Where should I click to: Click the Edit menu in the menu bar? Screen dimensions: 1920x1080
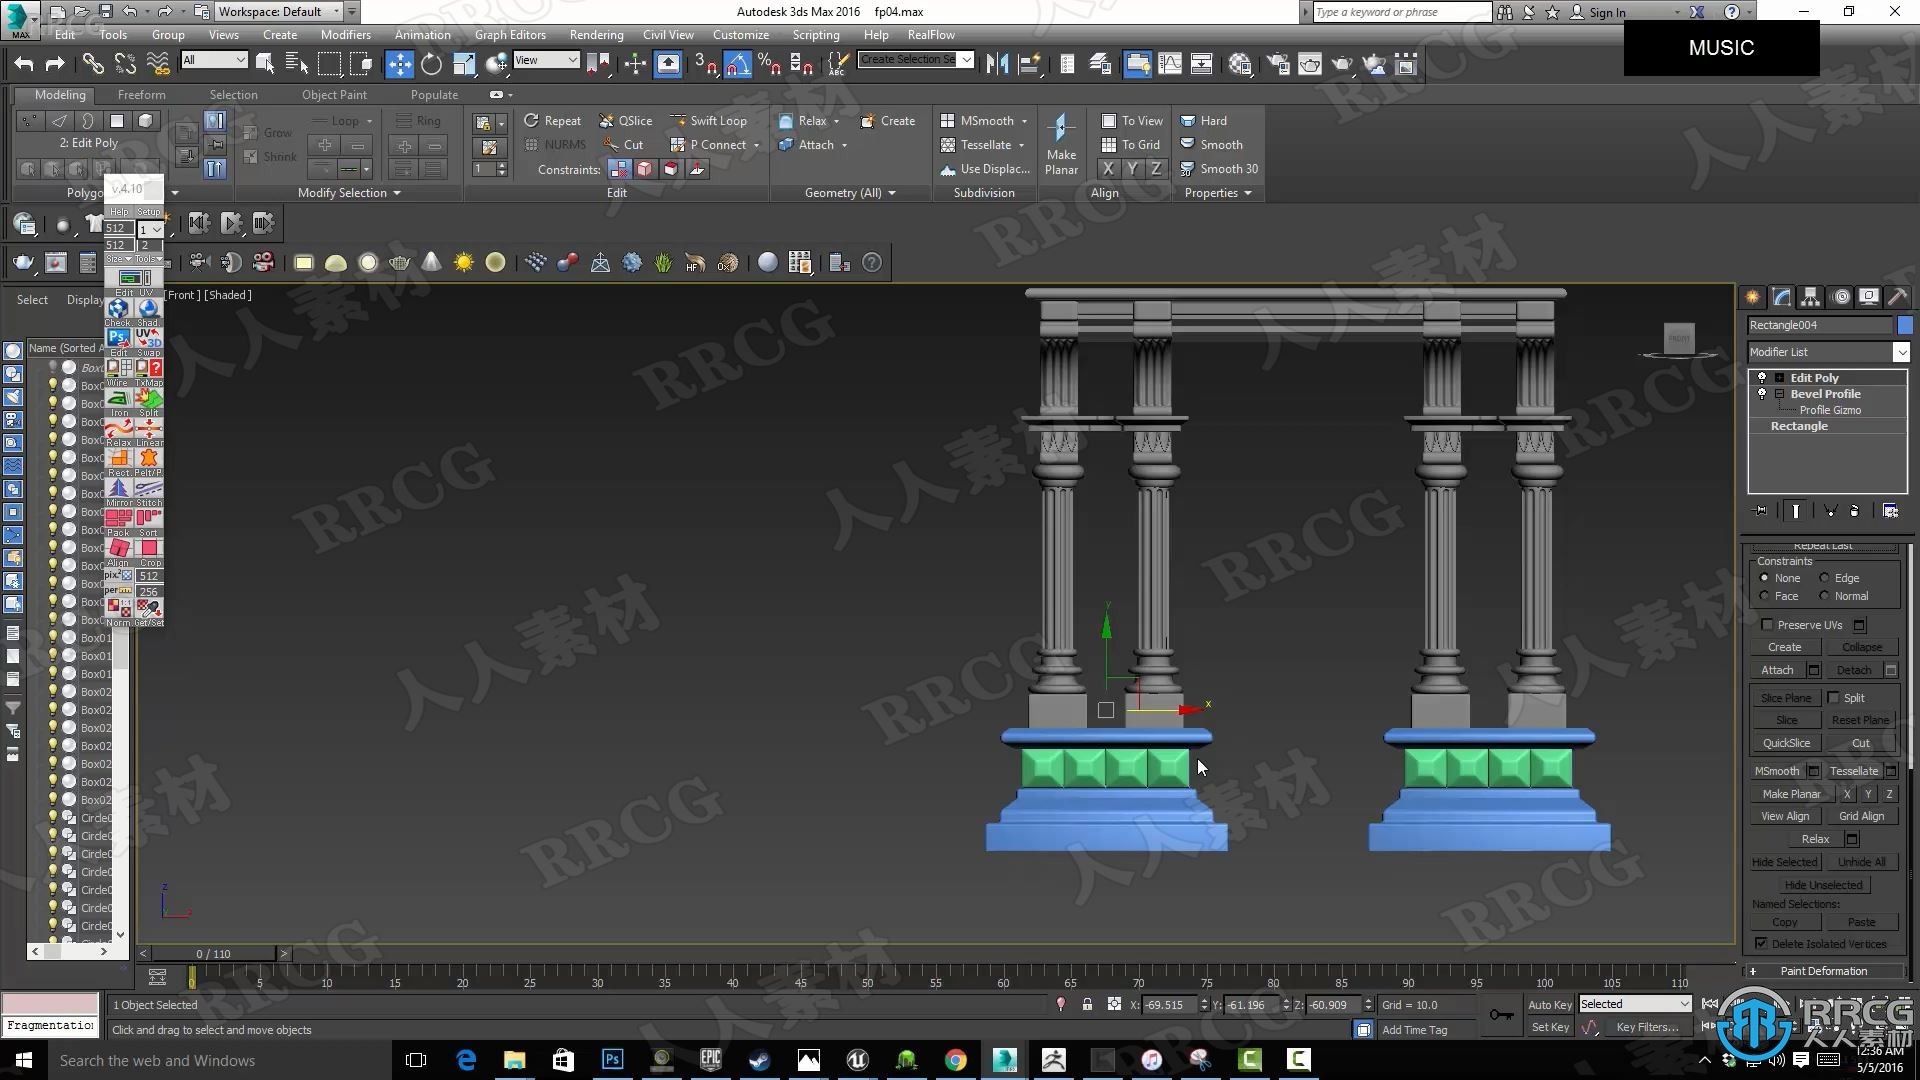coord(65,33)
